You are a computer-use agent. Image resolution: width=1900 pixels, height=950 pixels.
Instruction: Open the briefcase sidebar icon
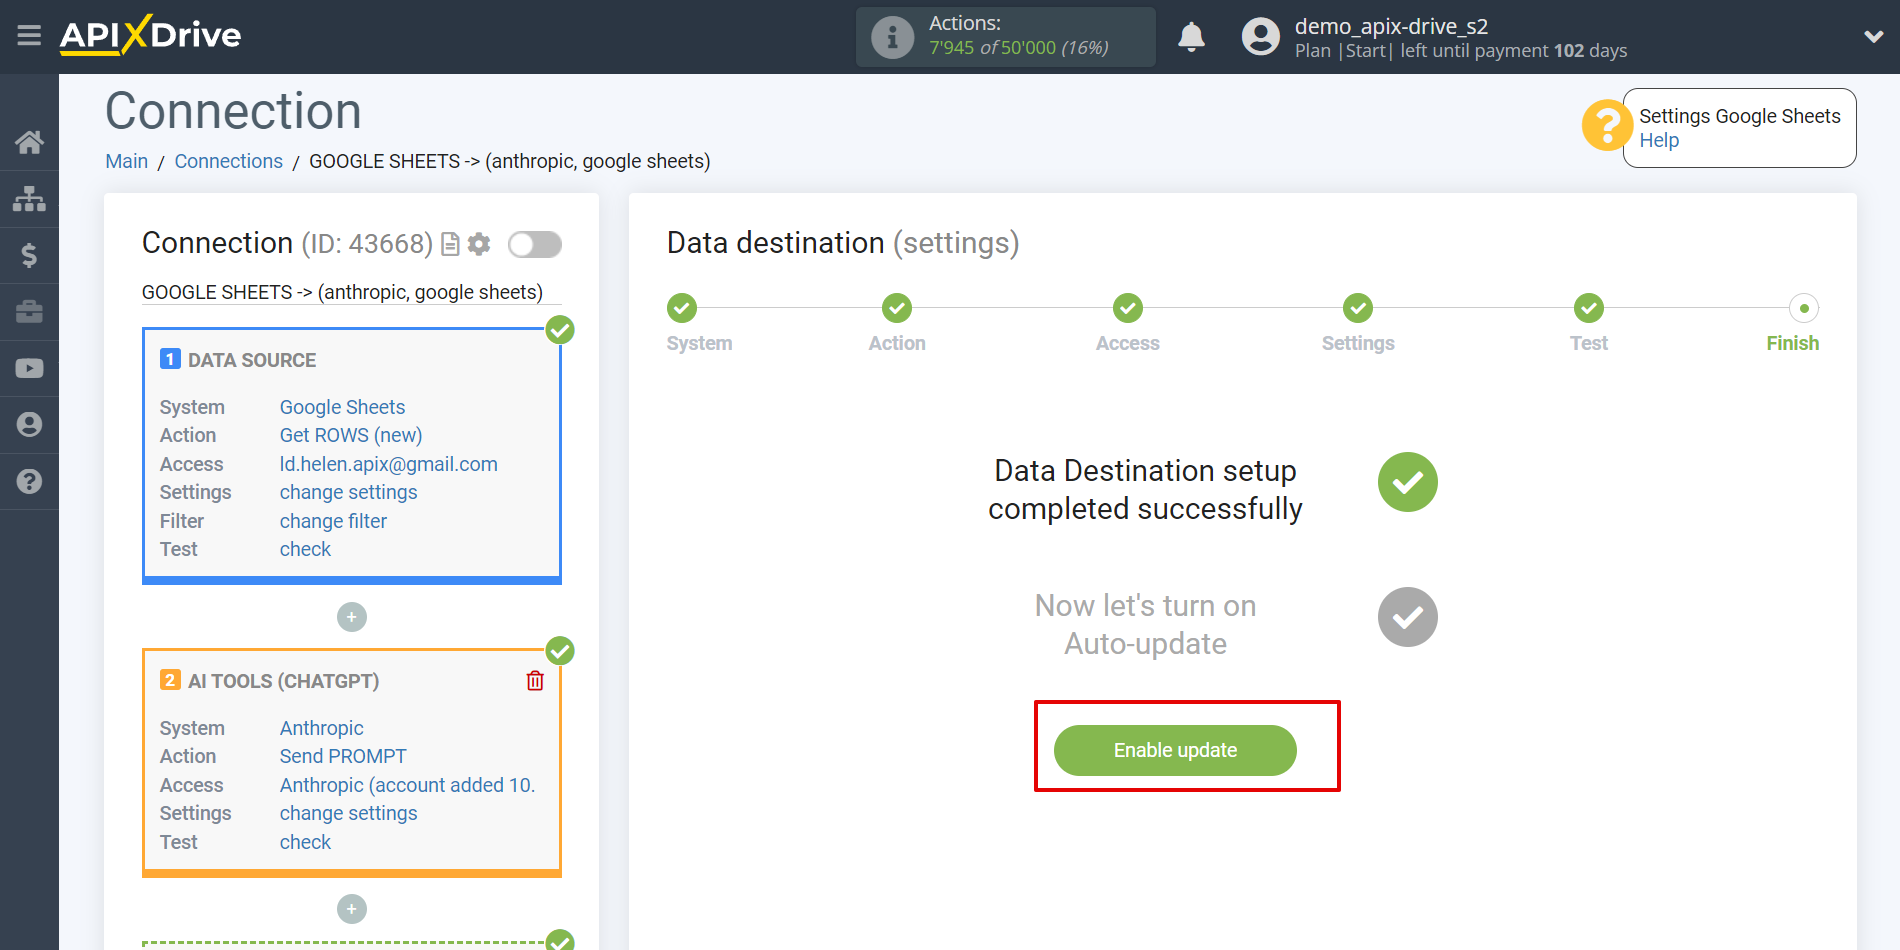[x=29, y=312]
